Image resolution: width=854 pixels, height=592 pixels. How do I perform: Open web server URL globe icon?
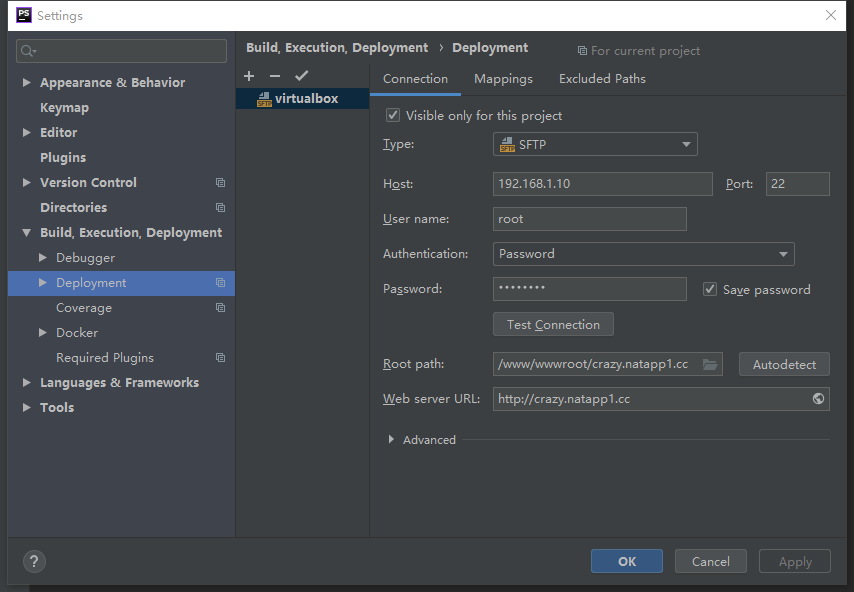coord(818,399)
